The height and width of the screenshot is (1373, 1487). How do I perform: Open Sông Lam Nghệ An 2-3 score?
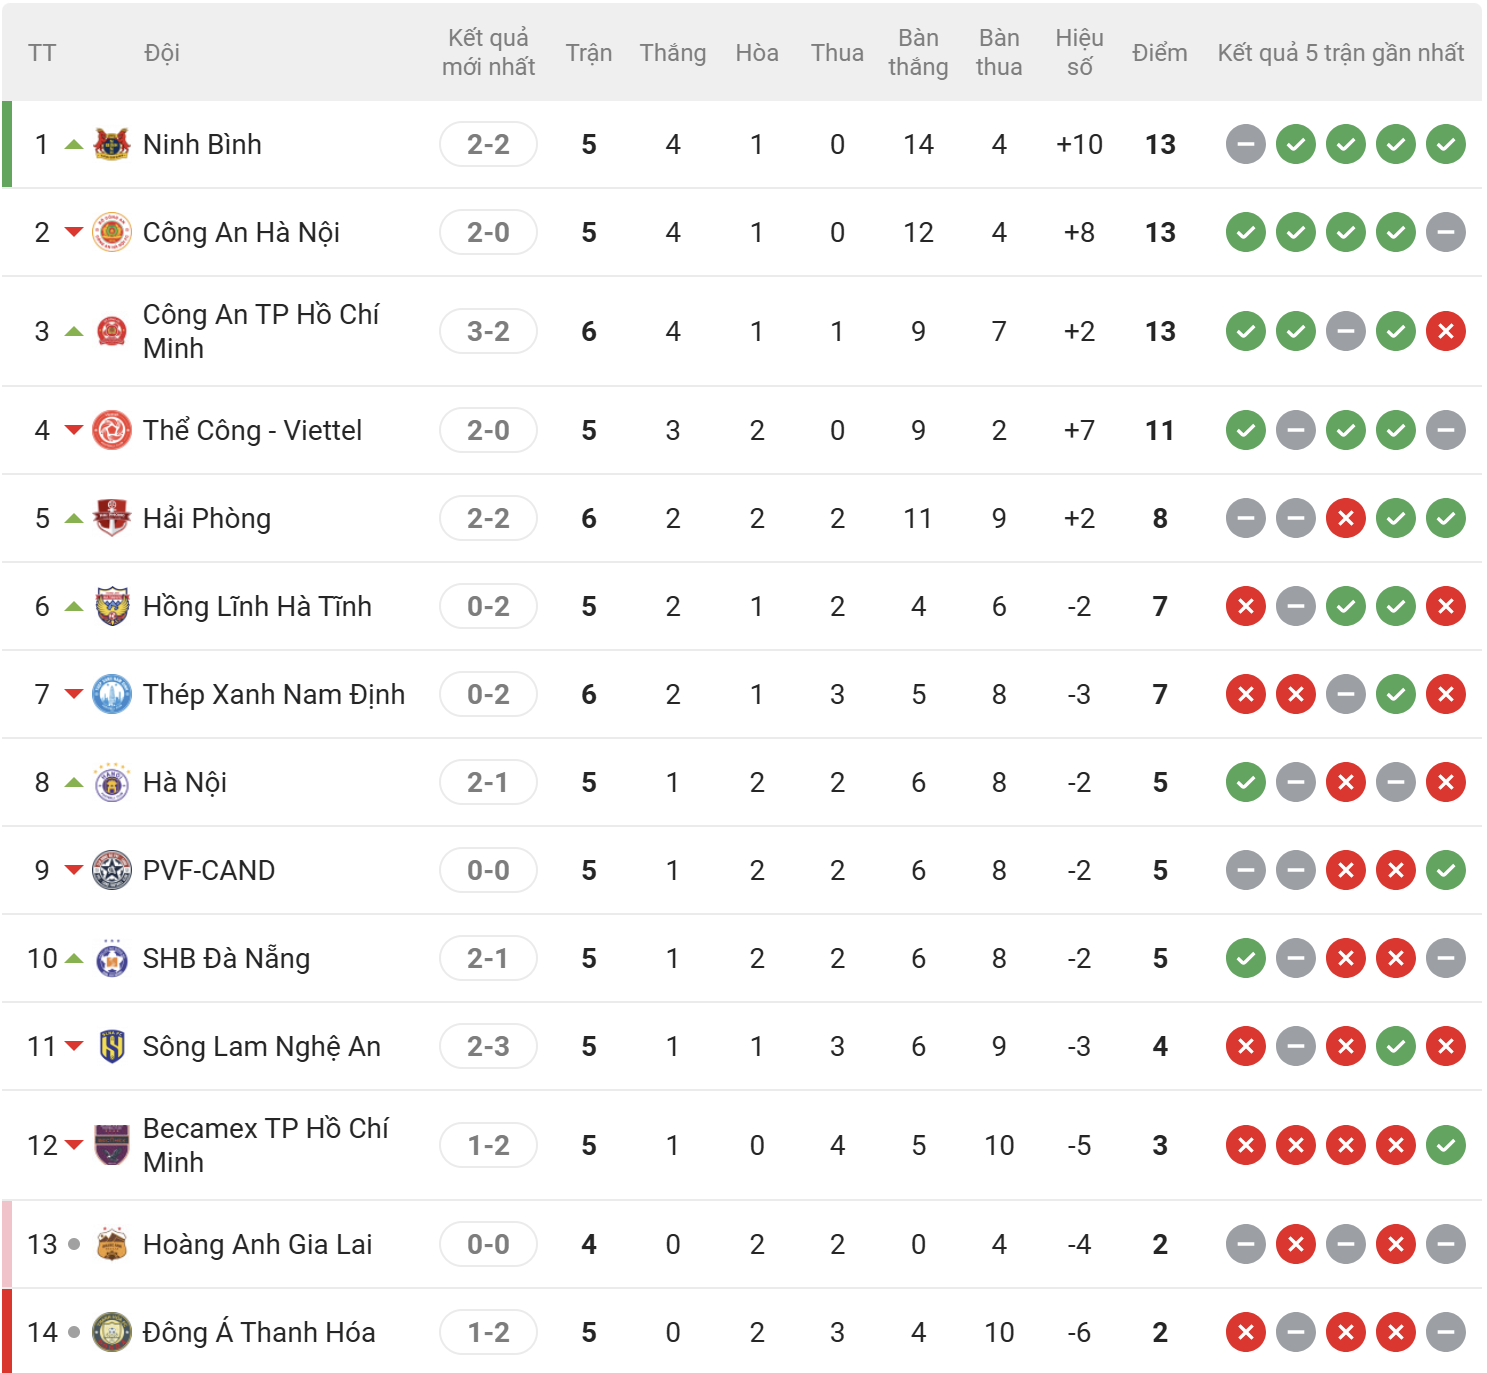click(x=488, y=1046)
